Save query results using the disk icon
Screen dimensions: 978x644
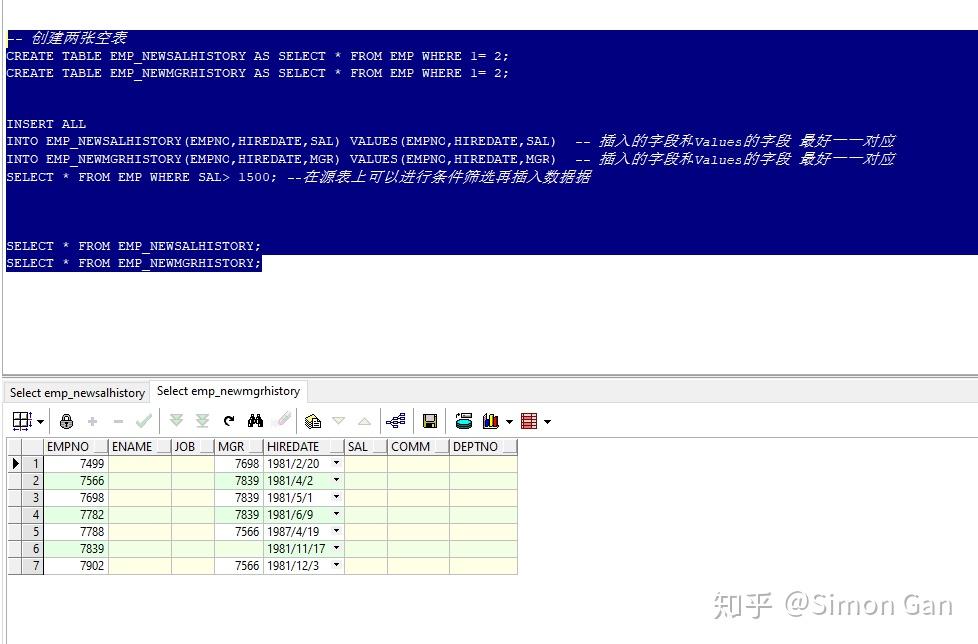point(429,420)
